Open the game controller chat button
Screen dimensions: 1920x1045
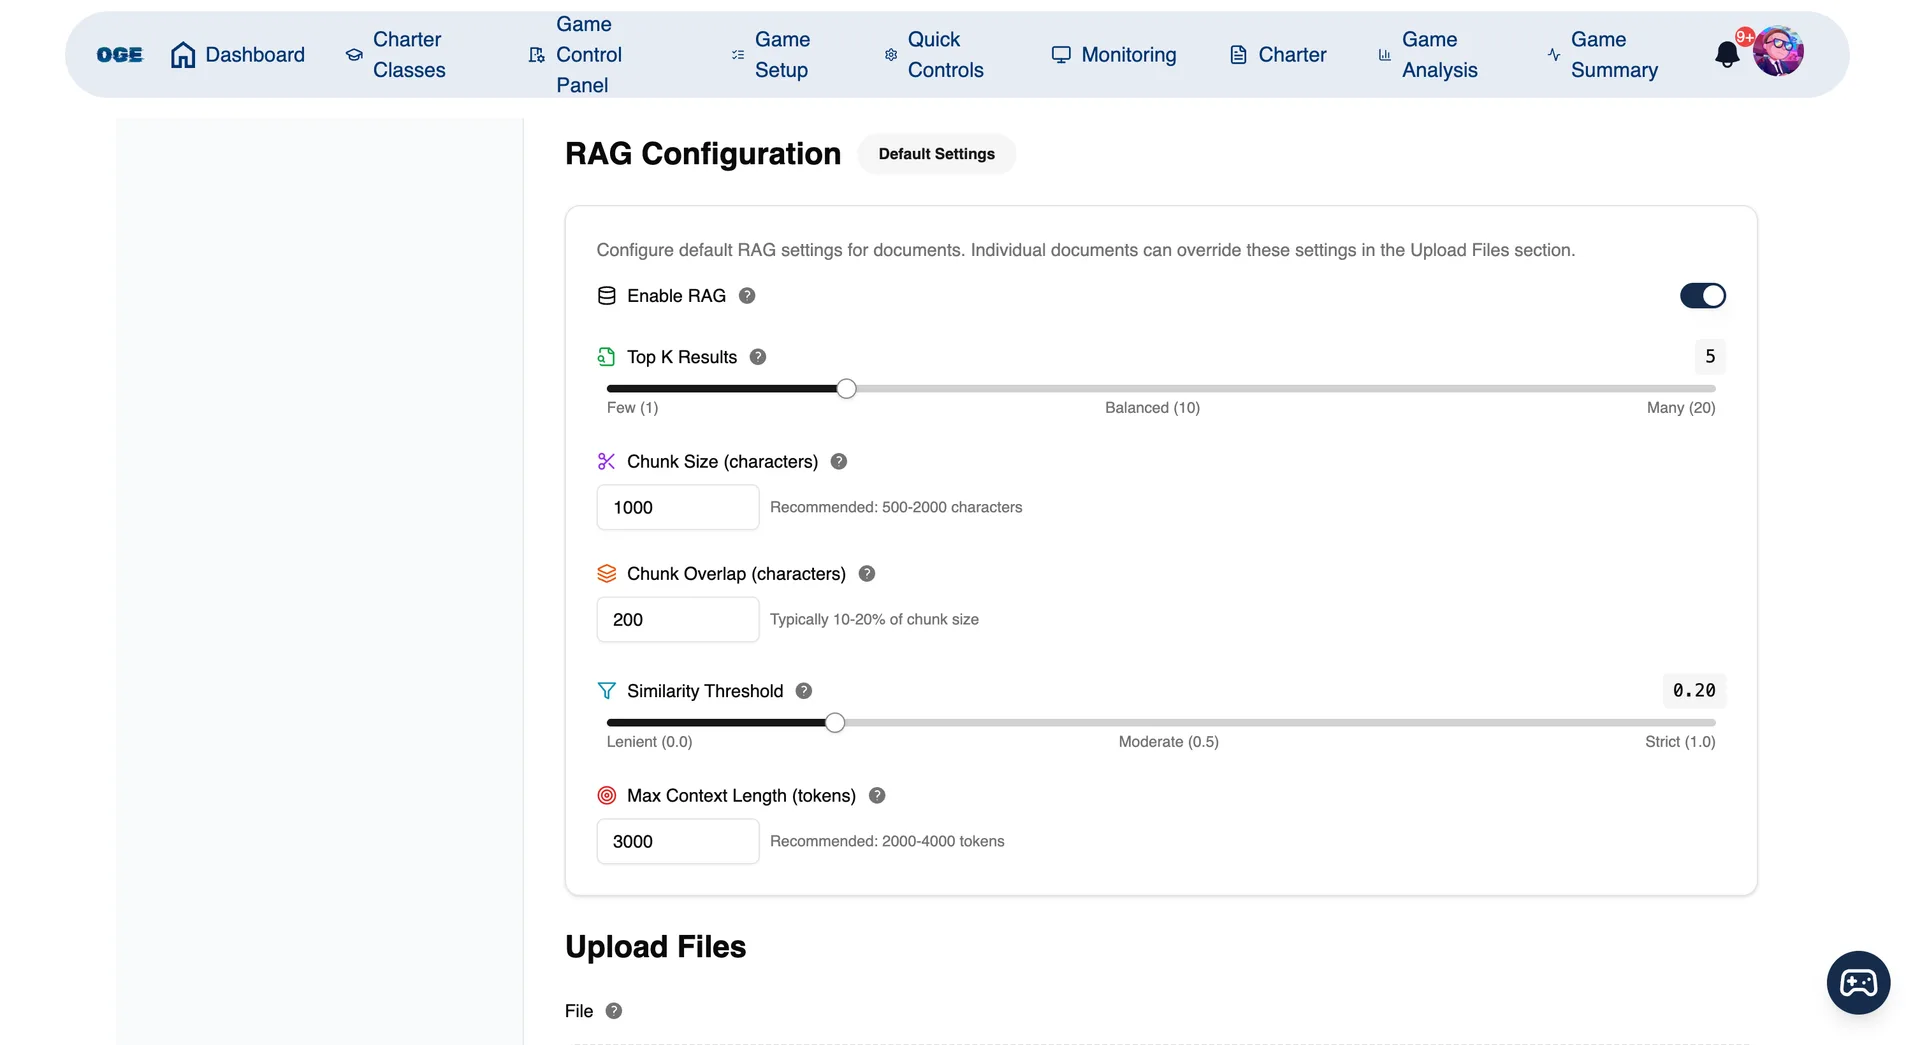1858,983
